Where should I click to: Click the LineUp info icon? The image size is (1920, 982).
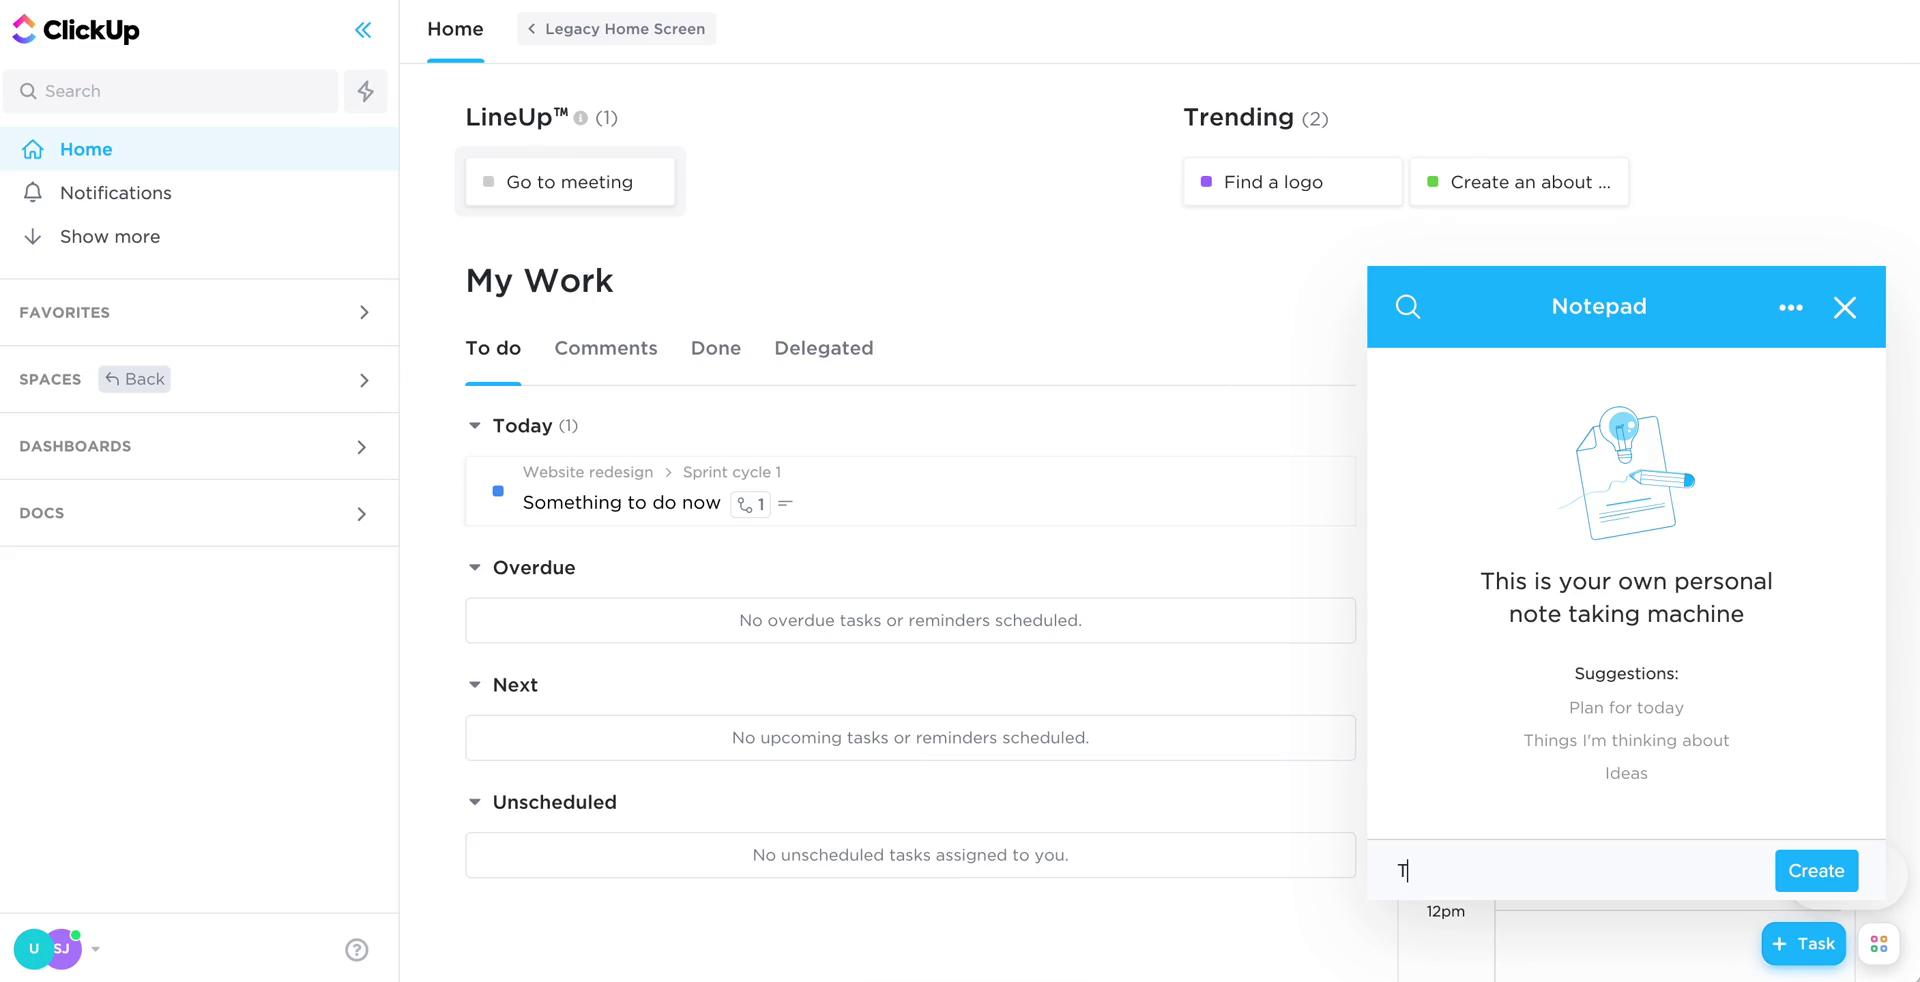pos(581,118)
